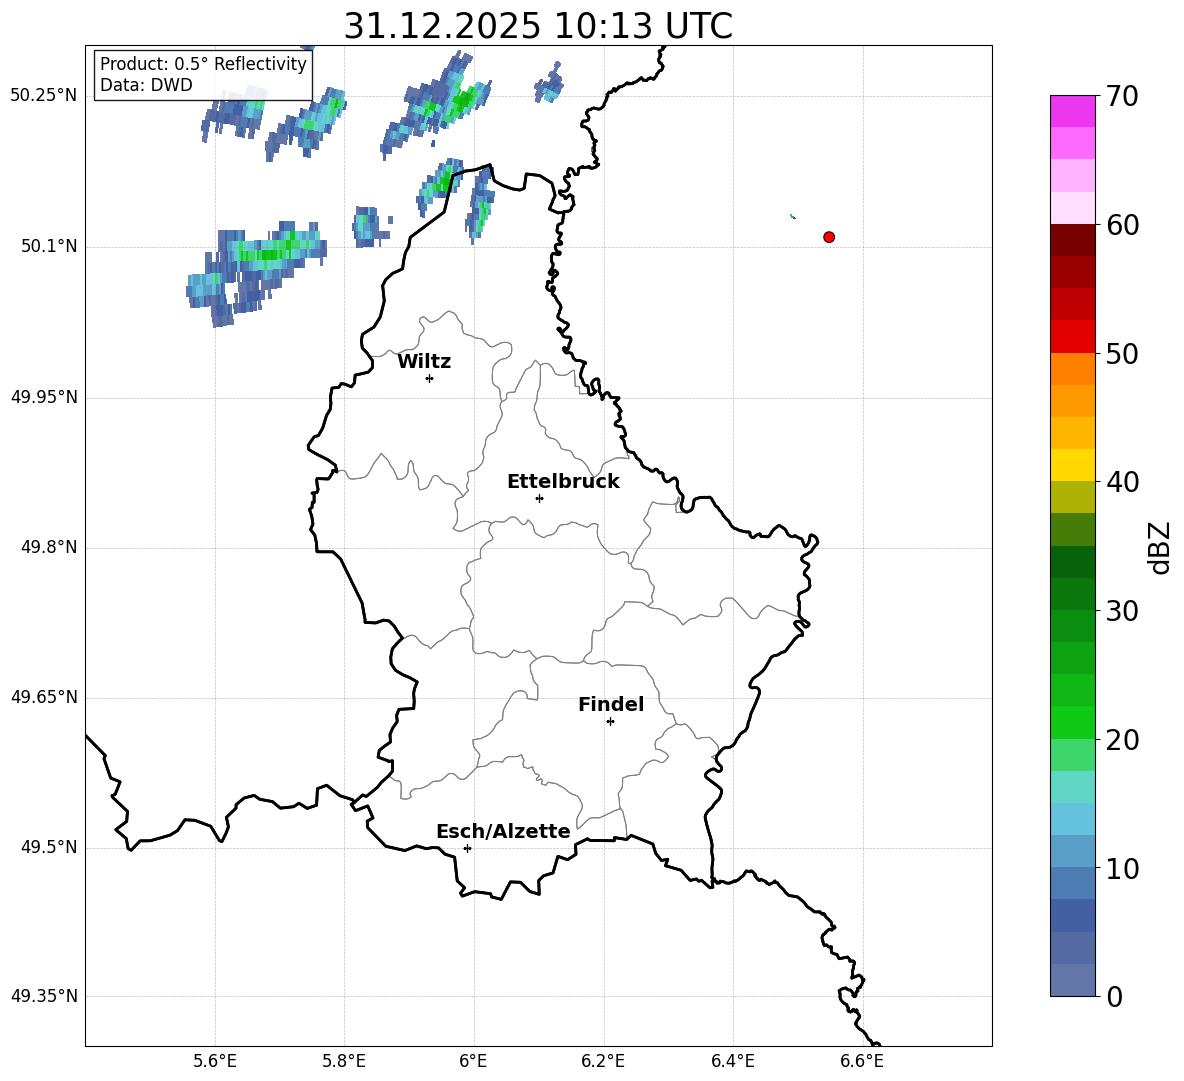The height and width of the screenshot is (1081, 1184).
Task: Click the title "31.12.2025 10:13 UTC"
Action: [538, 26]
